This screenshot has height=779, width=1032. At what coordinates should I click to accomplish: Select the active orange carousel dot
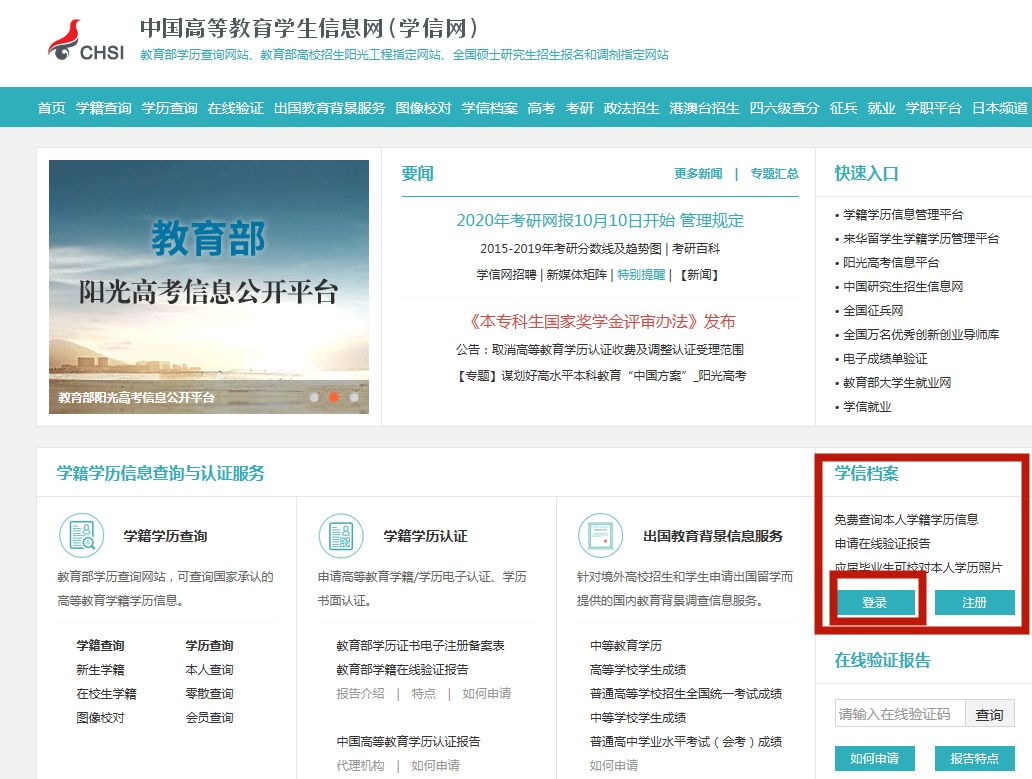pos(334,397)
